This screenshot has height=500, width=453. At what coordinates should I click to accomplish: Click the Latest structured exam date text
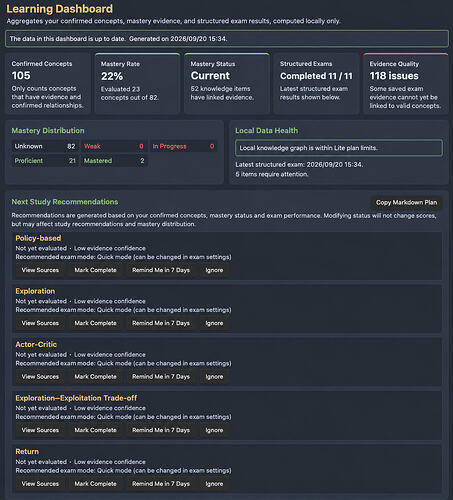299,164
